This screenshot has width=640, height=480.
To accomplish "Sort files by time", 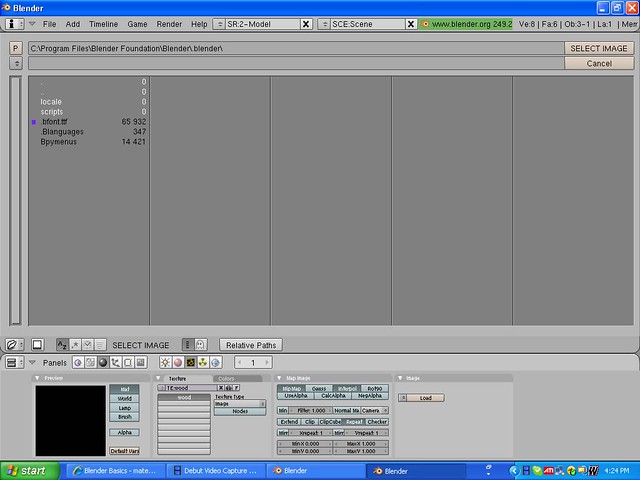I will (87, 345).
